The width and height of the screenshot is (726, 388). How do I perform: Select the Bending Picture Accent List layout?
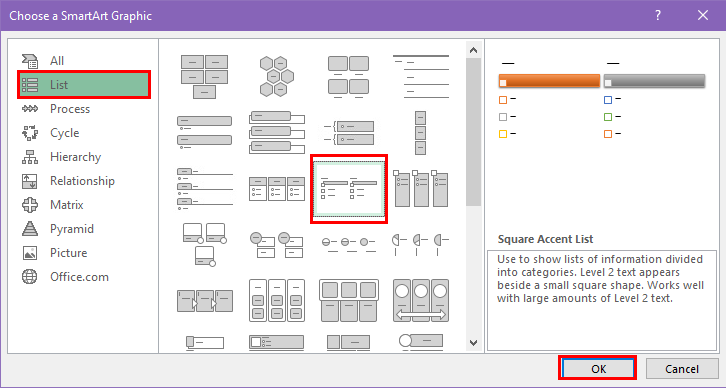click(204, 244)
